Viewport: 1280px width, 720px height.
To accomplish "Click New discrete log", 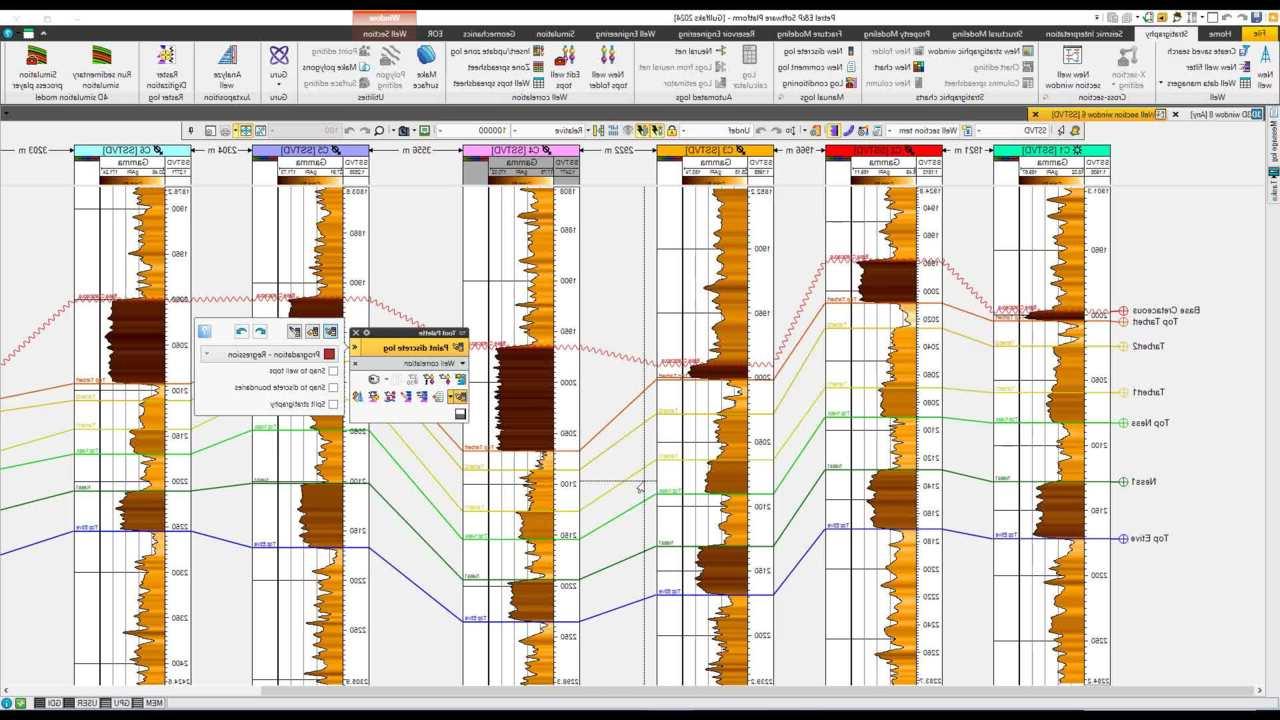I will click(x=820, y=50).
